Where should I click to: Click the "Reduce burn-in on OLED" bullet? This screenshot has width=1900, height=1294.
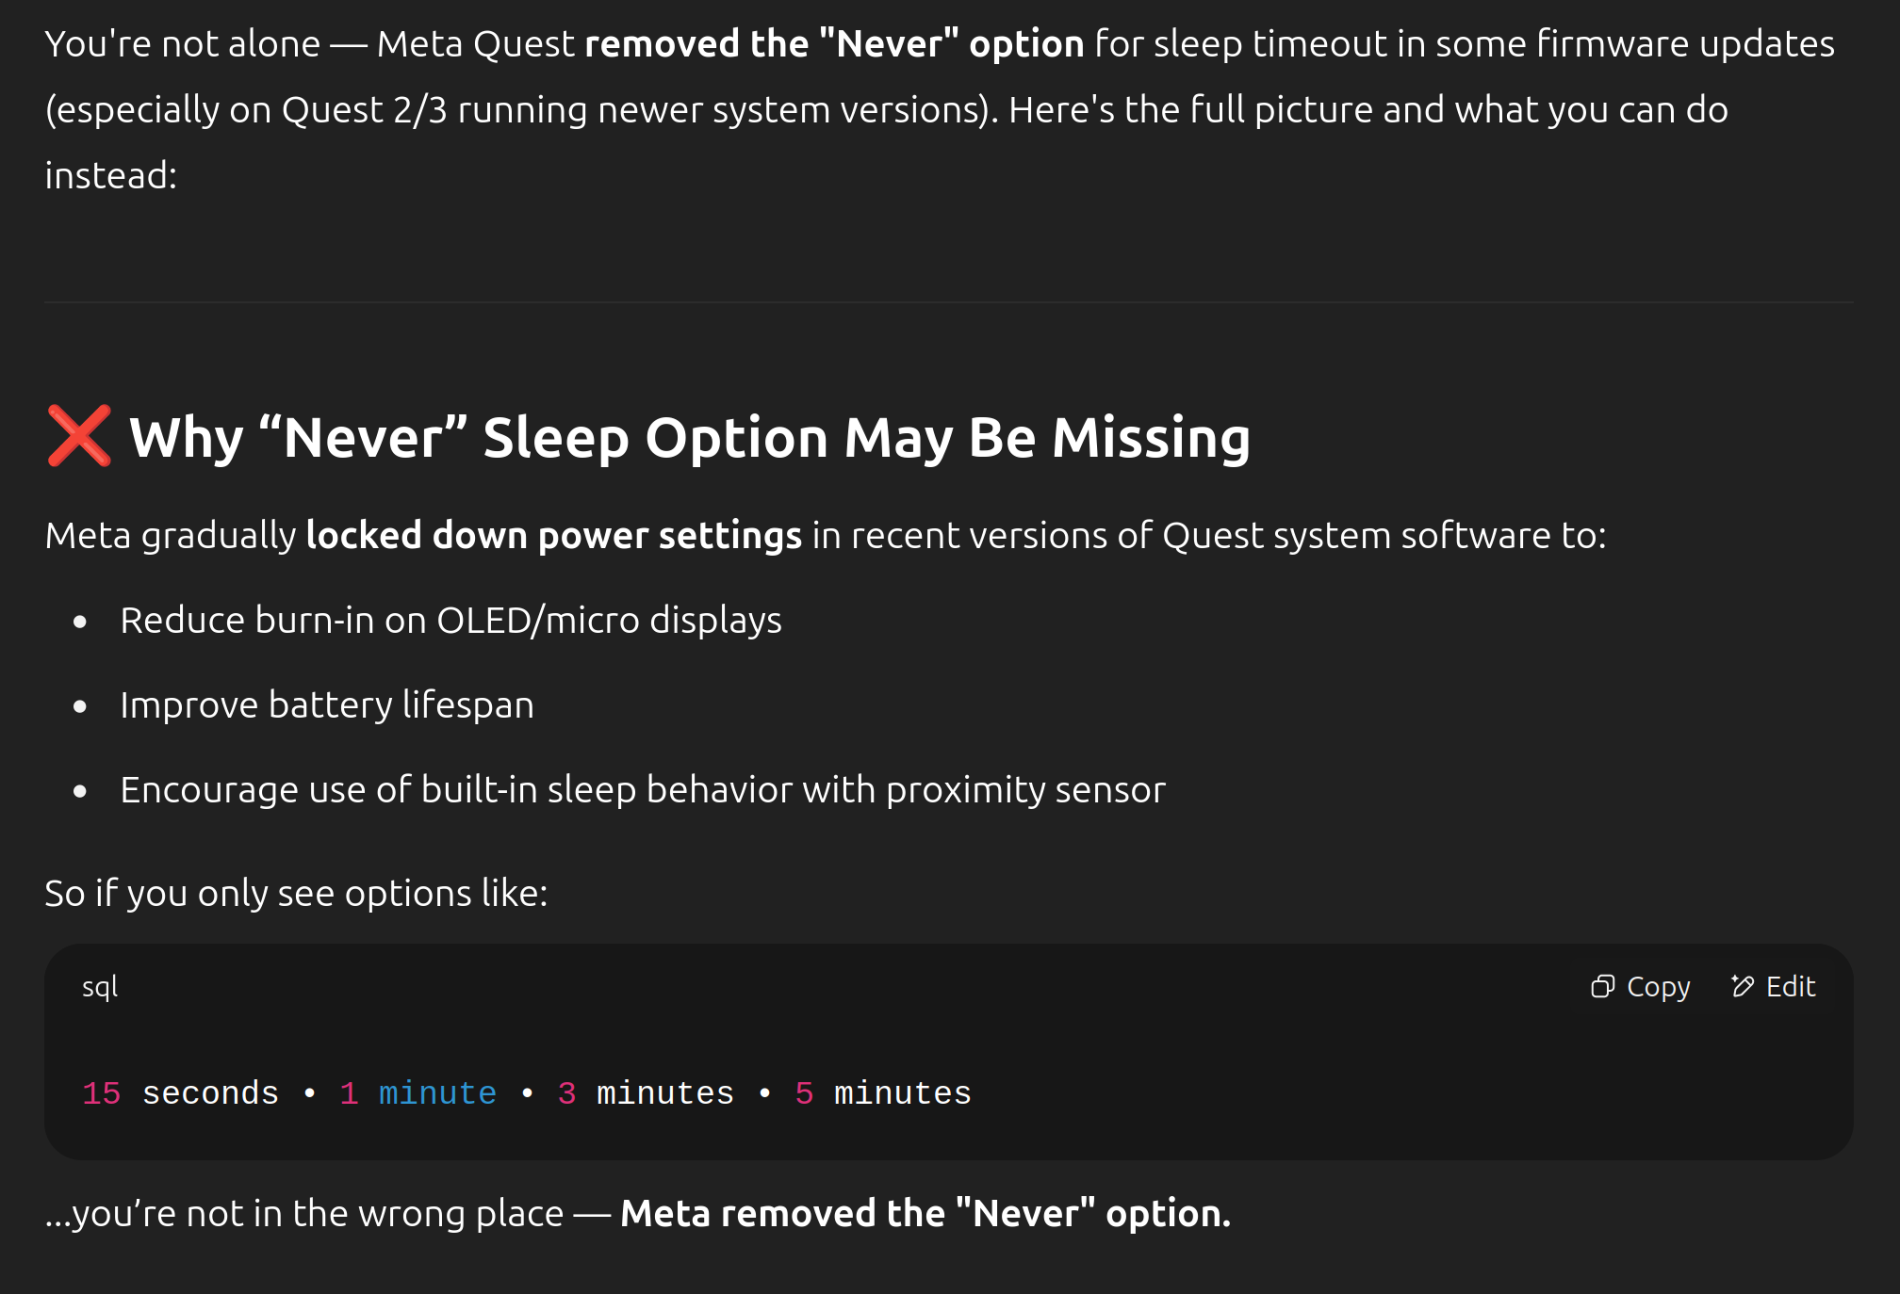(x=451, y=620)
